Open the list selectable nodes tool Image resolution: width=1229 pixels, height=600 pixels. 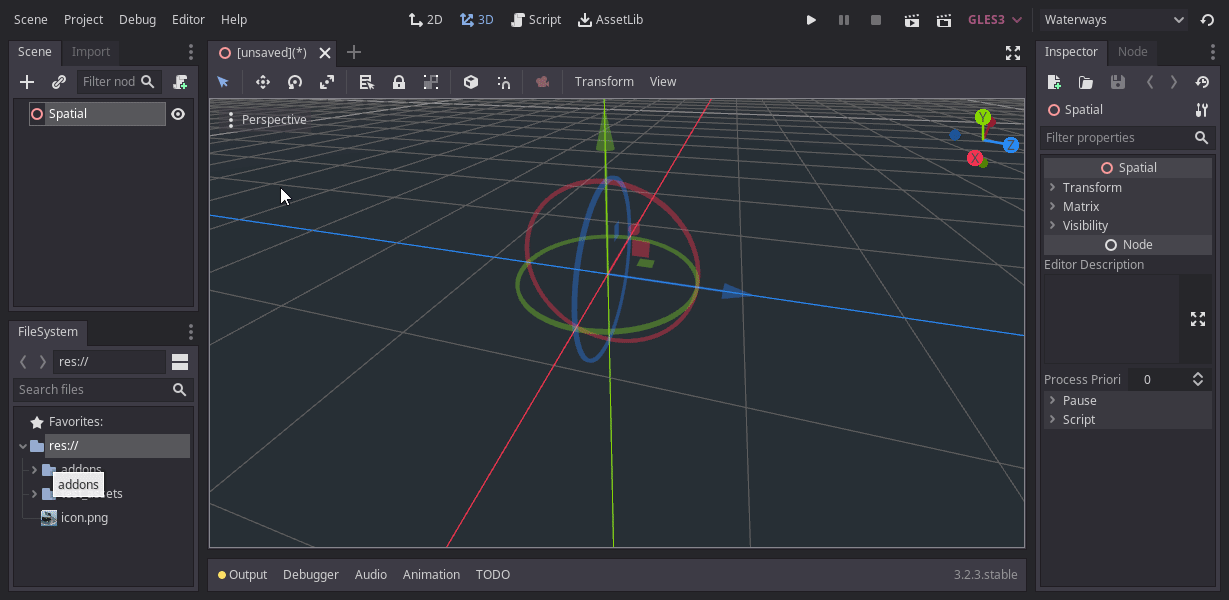click(x=367, y=82)
